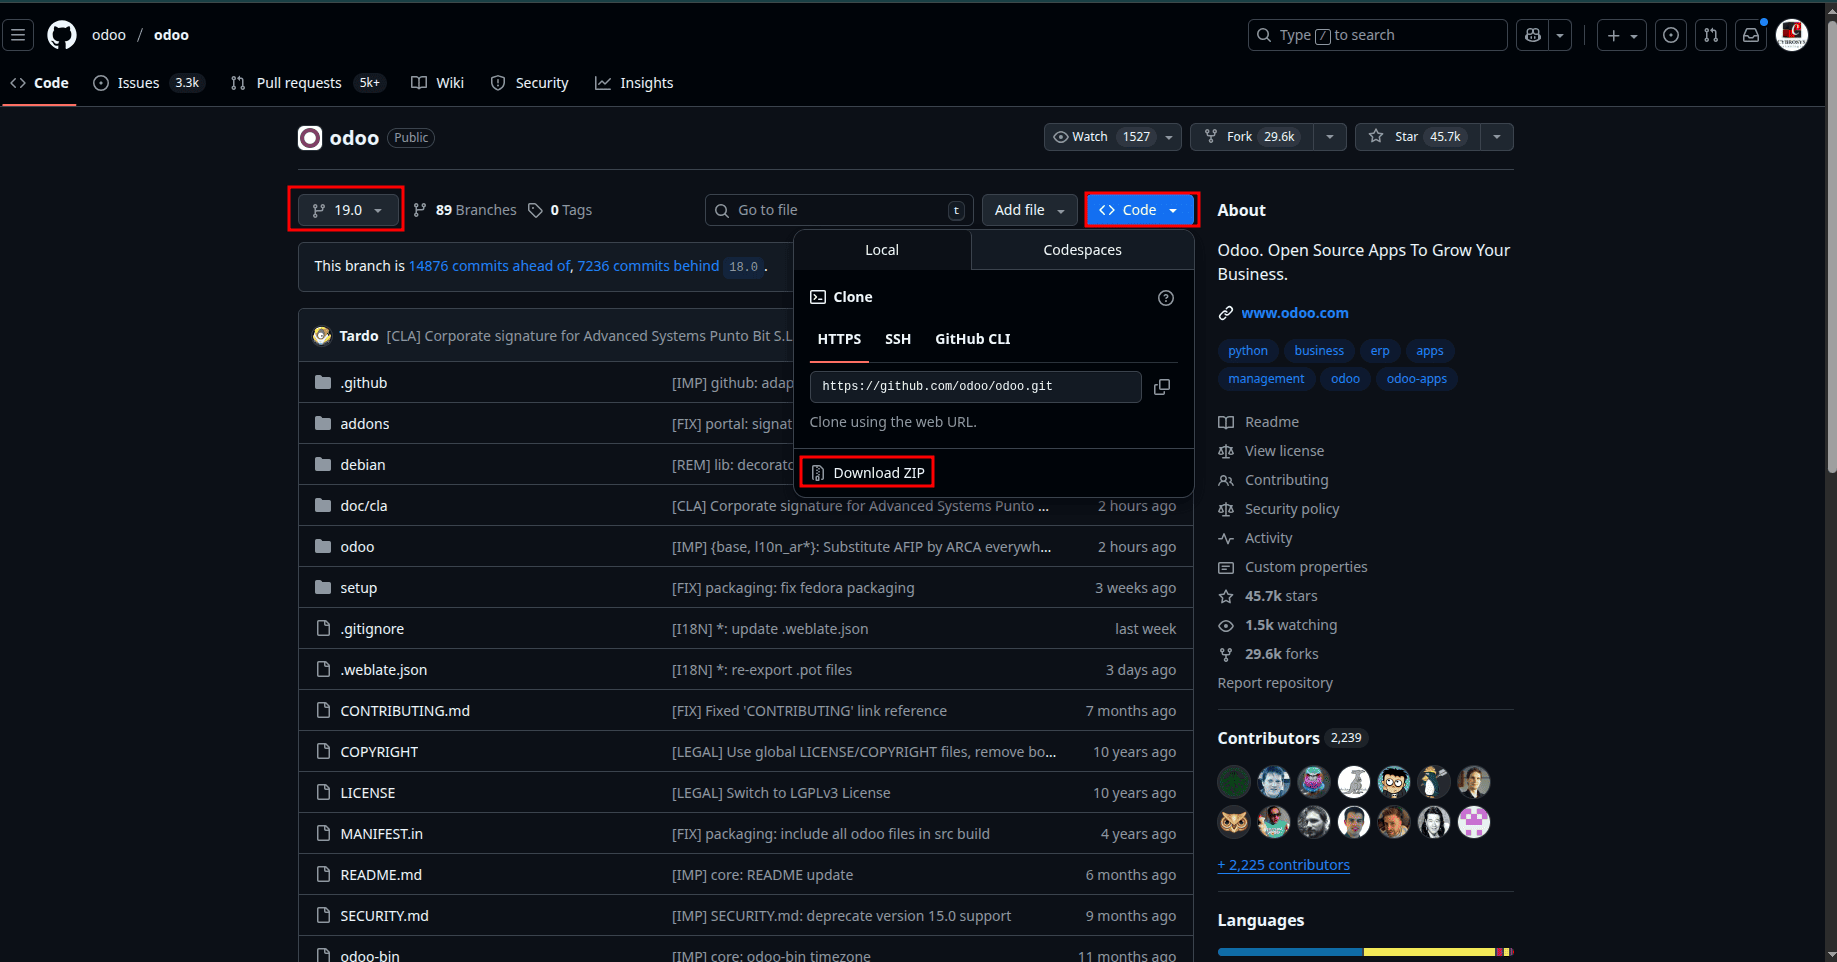Open the debian folder
The width and height of the screenshot is (1837, 962).
tap(363, 465)
